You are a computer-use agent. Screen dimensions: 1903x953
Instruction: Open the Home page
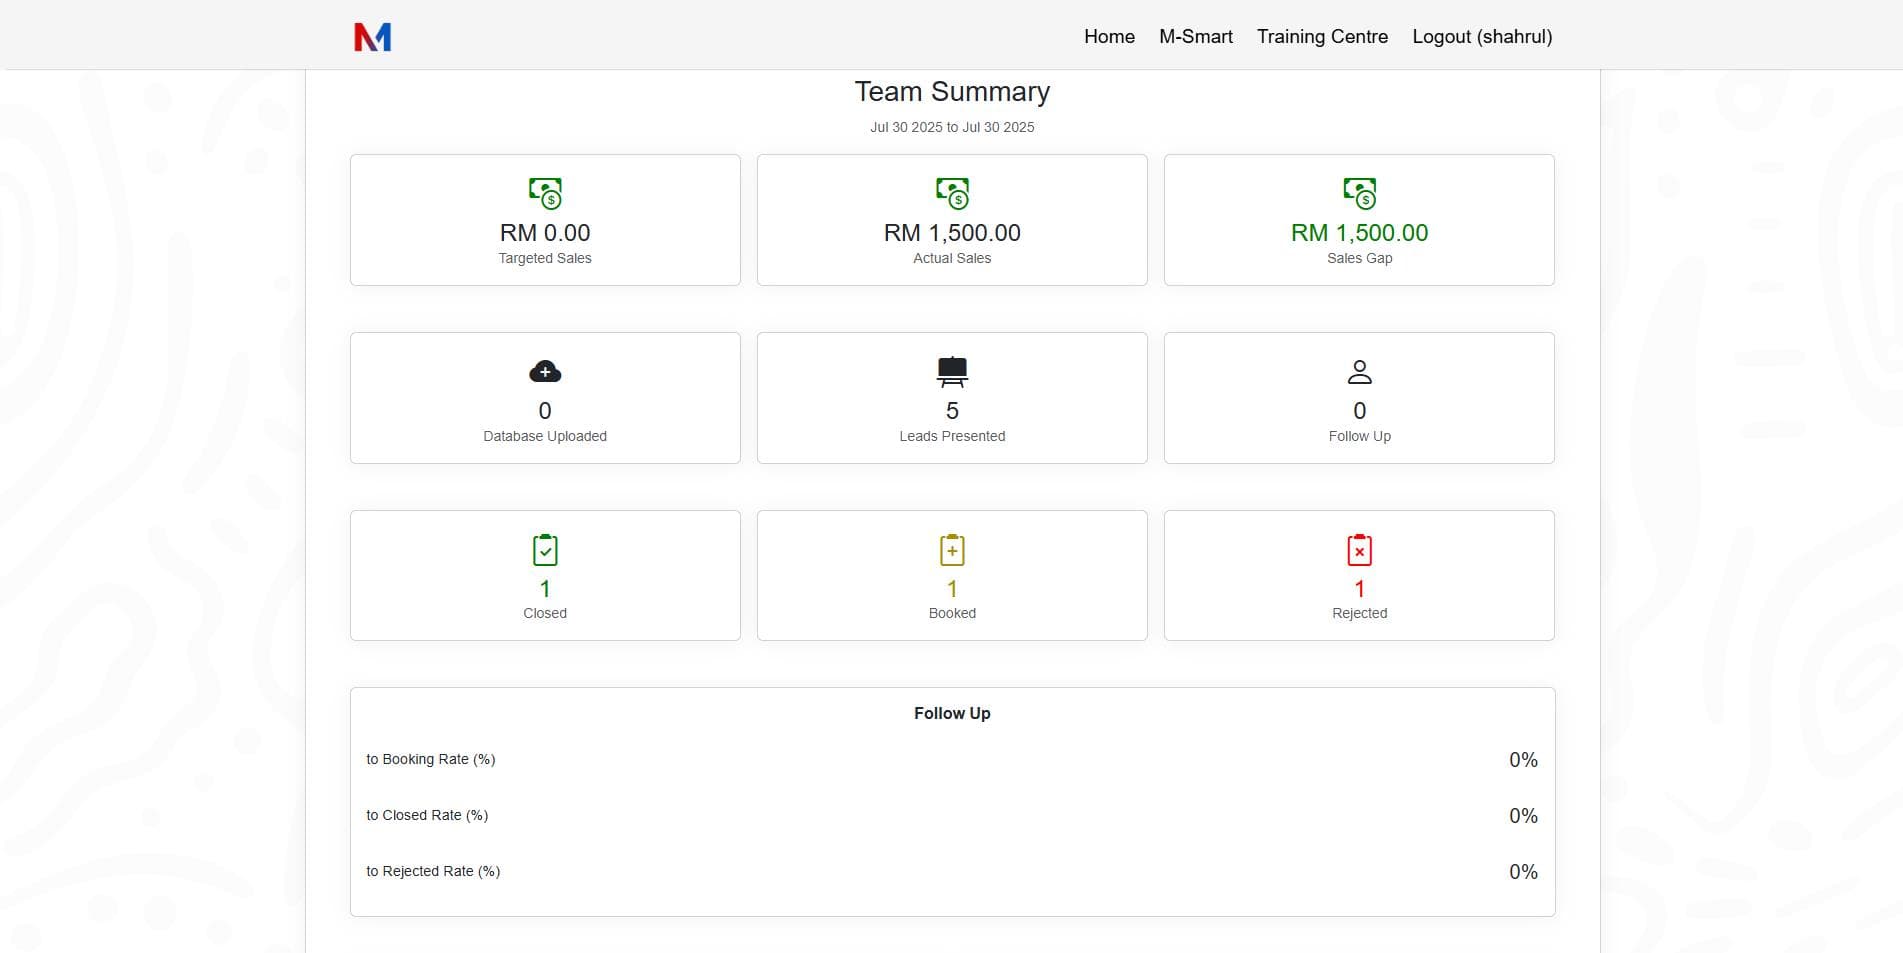(1108, 36)
